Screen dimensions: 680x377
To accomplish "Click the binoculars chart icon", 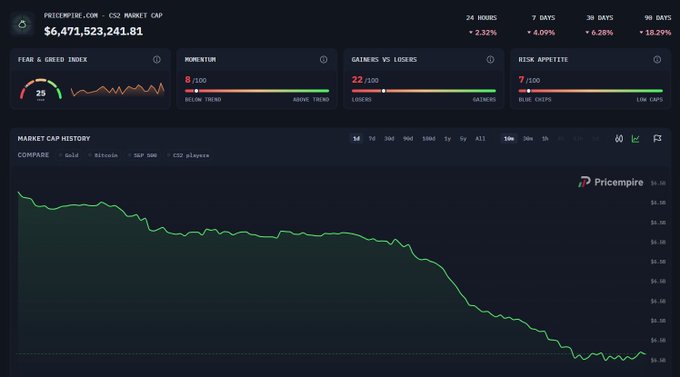I will tap(619, 138).
